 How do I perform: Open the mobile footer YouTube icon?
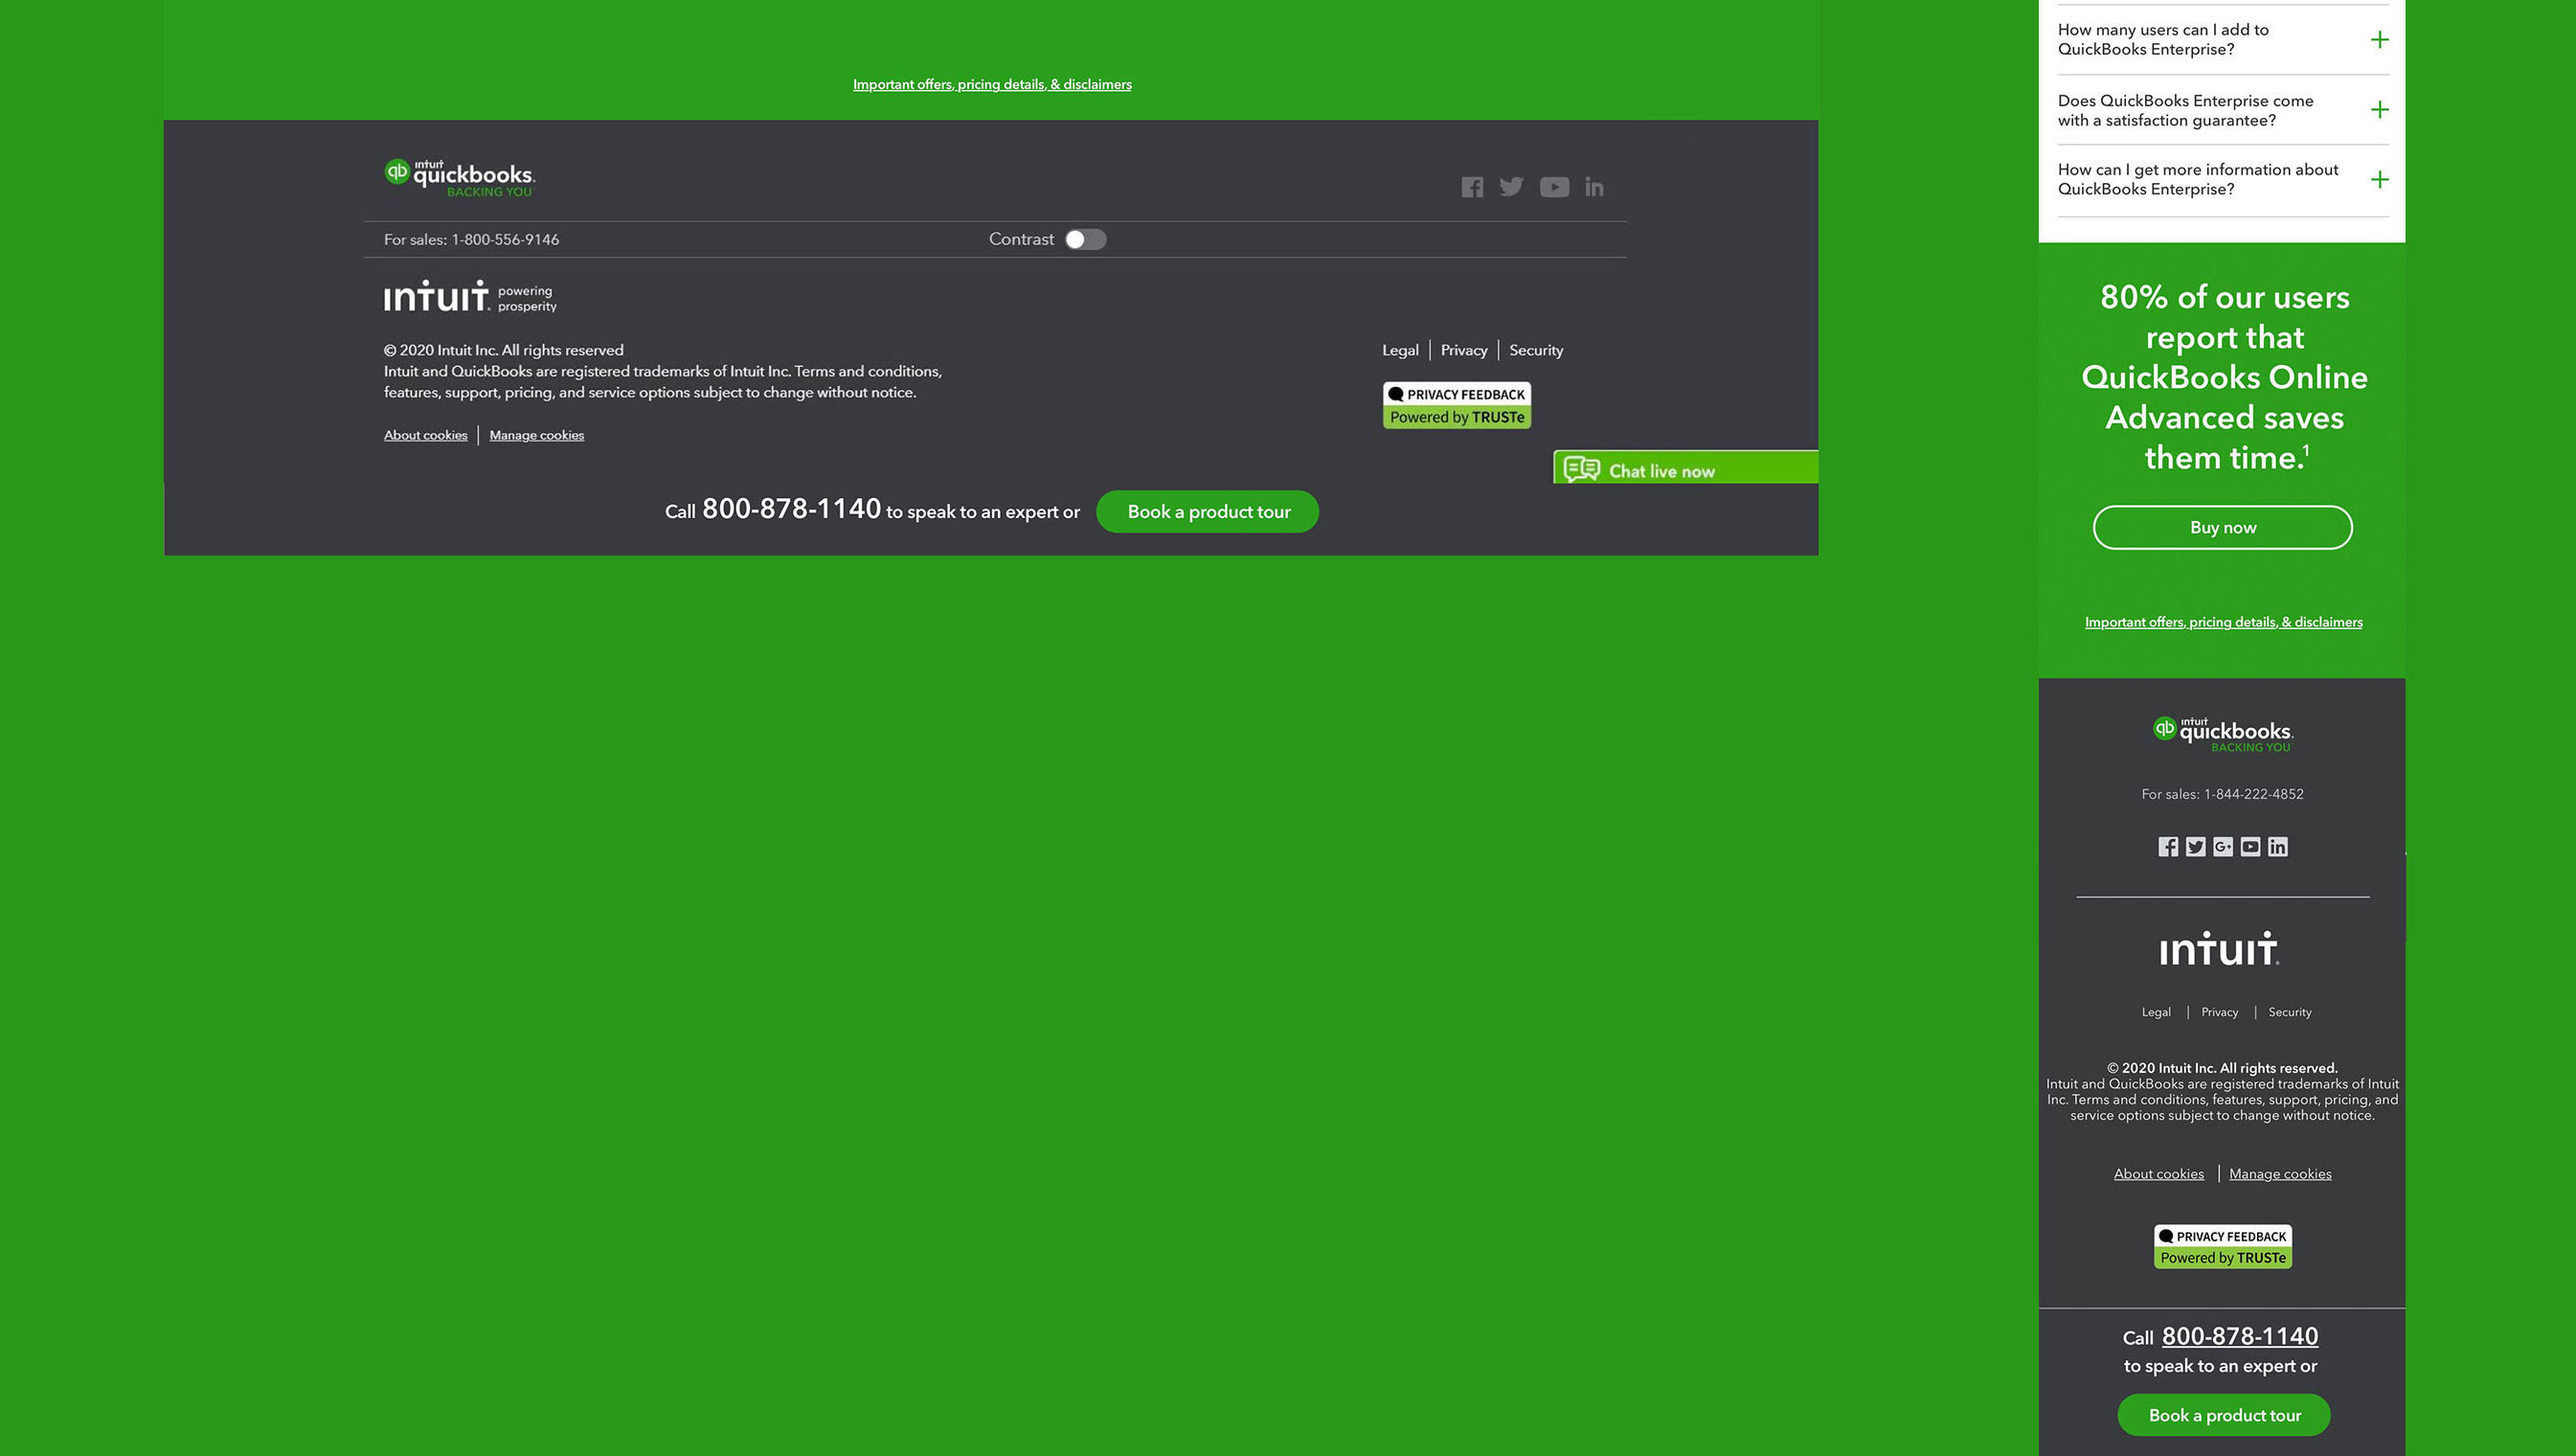point(2250,847)
